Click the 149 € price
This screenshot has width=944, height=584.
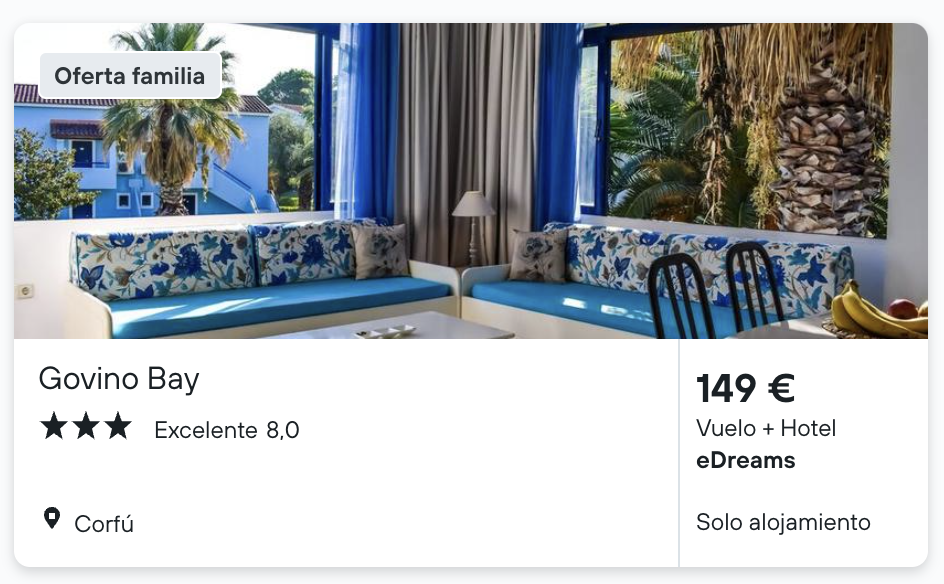(745, 388)
